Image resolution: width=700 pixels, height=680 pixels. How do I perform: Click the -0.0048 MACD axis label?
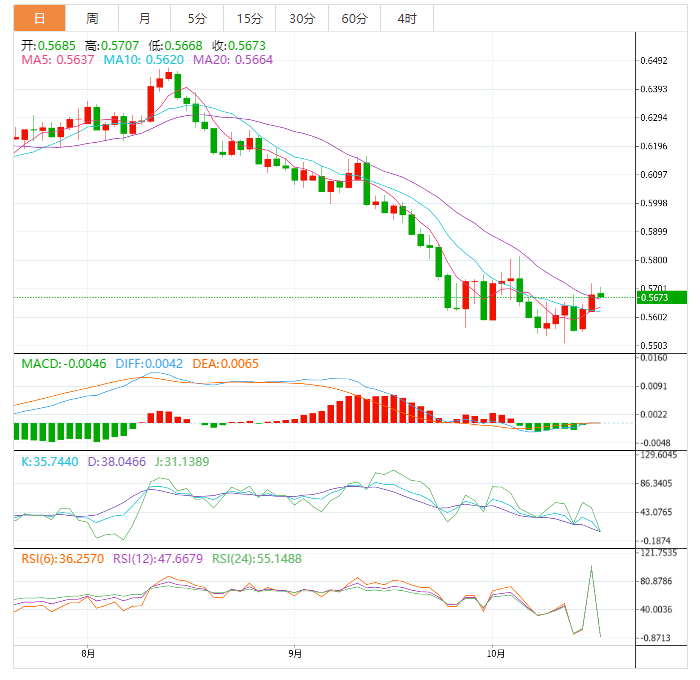(x=655, y=443)
